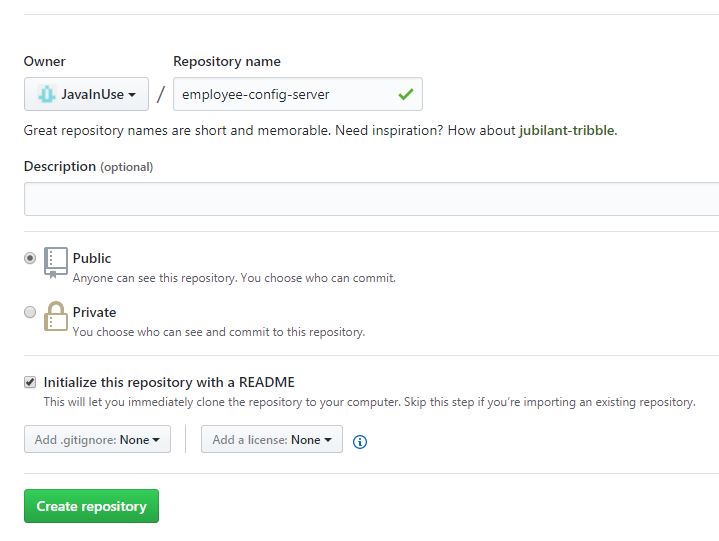Screen dimensions: 719x541
Task: Select the Public radio button
Action: (x=30, y=258)
